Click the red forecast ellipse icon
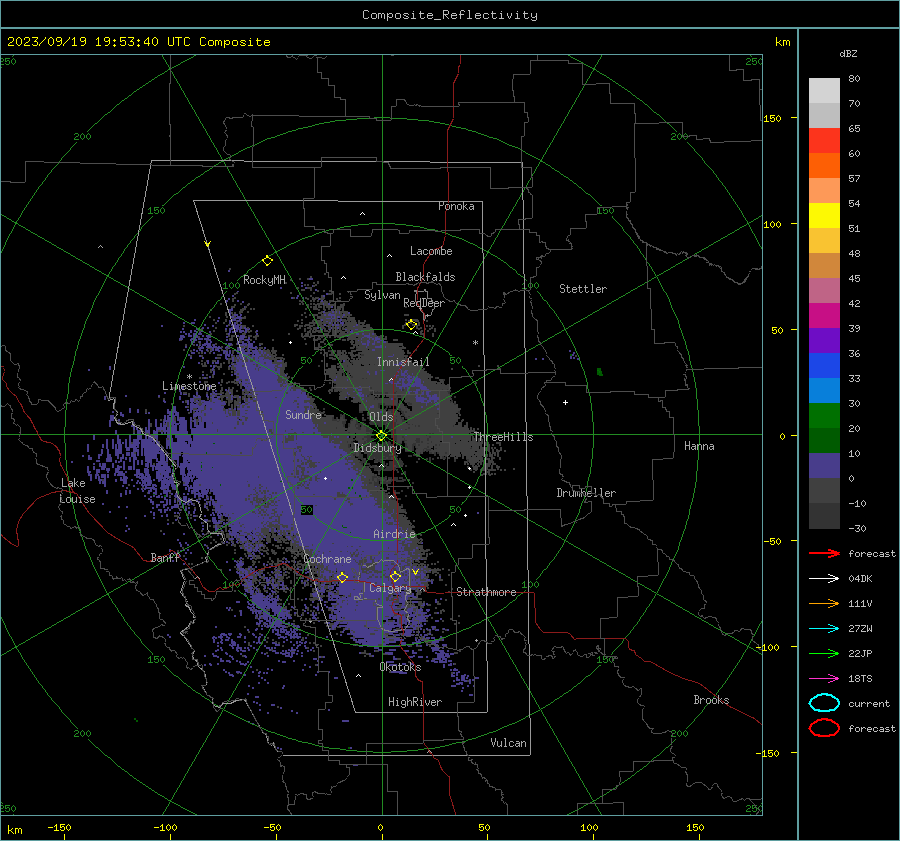 pyautogui.click(x=824, y=728)
